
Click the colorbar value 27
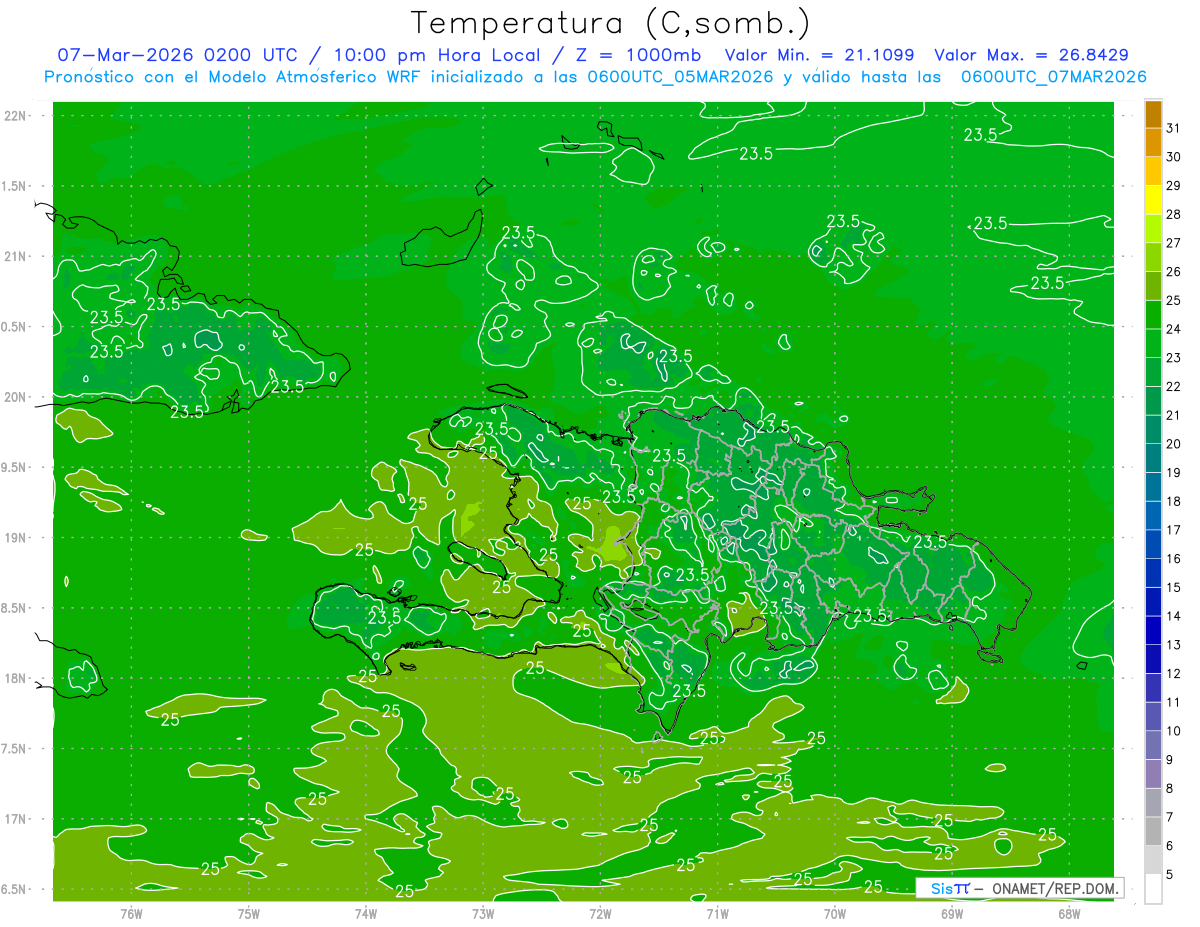(1174, 242)
